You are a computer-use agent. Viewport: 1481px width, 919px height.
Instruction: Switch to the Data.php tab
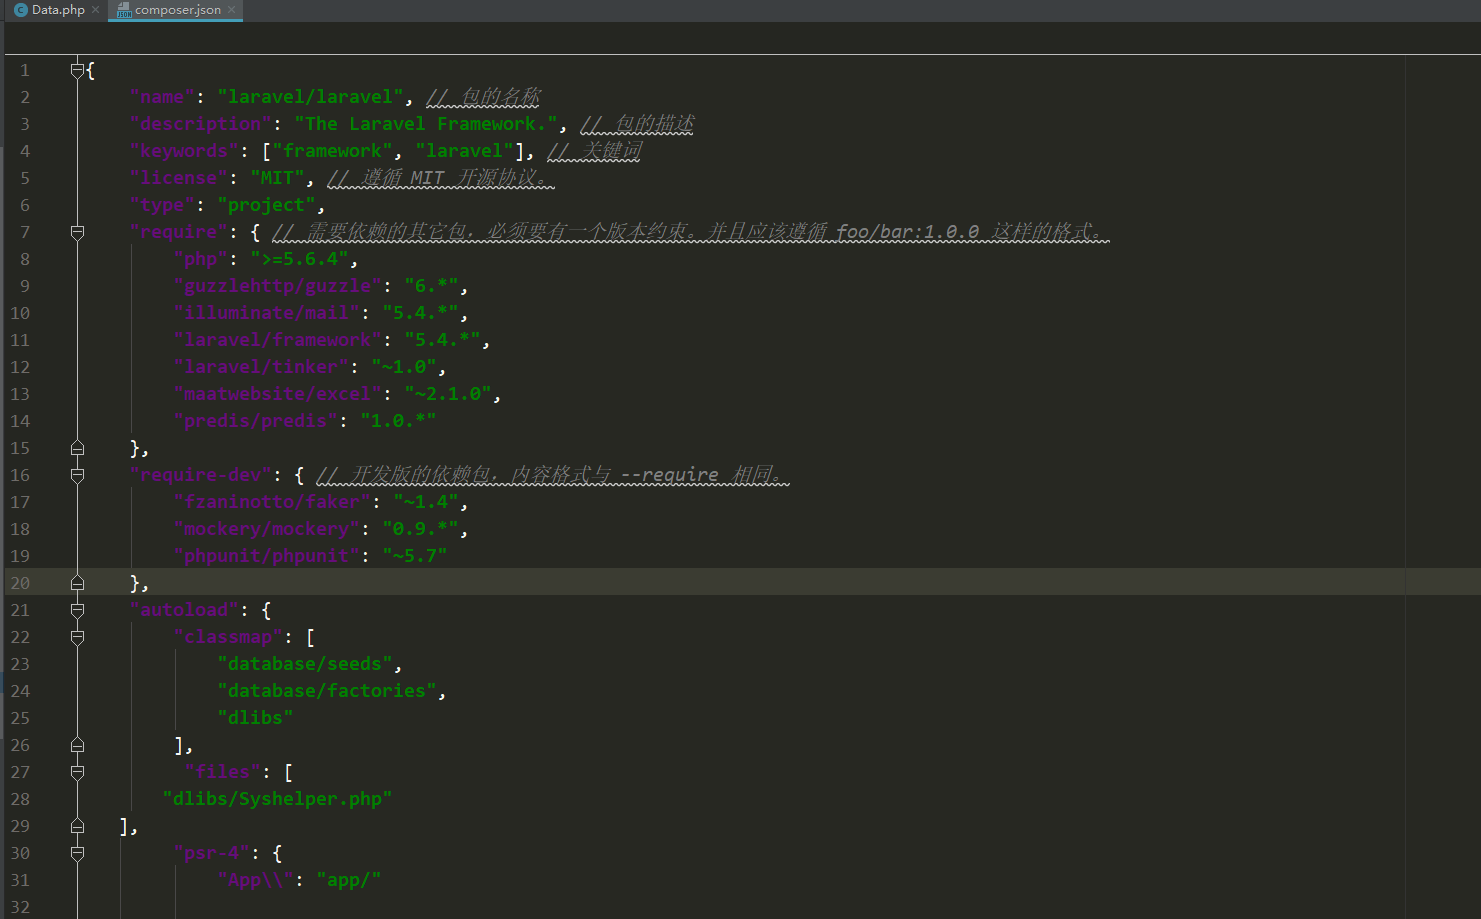coord(58,10)
